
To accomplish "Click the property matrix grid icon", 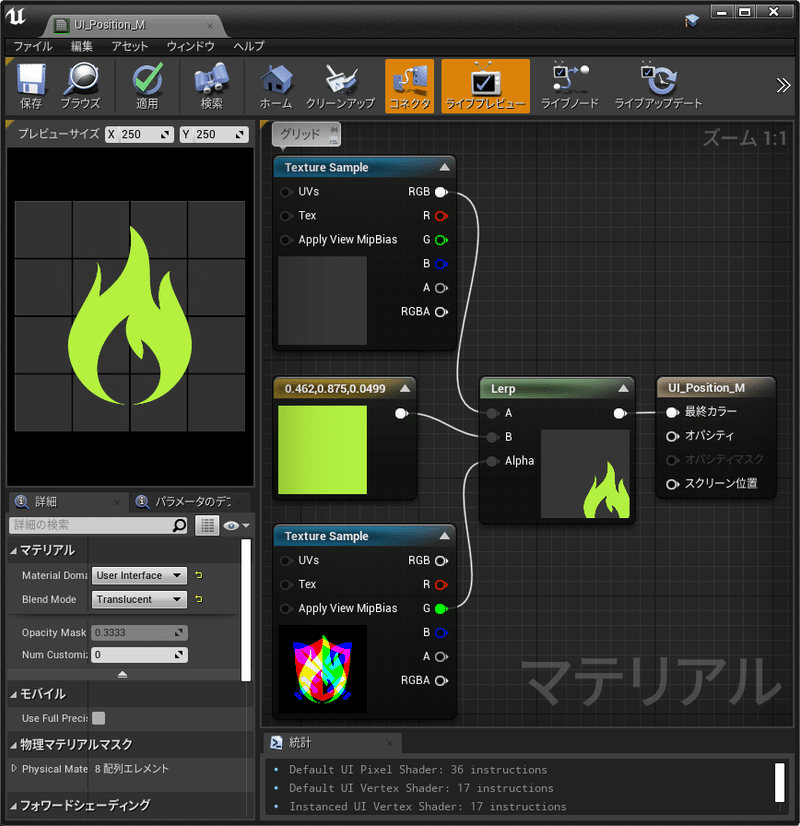I will pyautogui.click(x=207, y=525).
